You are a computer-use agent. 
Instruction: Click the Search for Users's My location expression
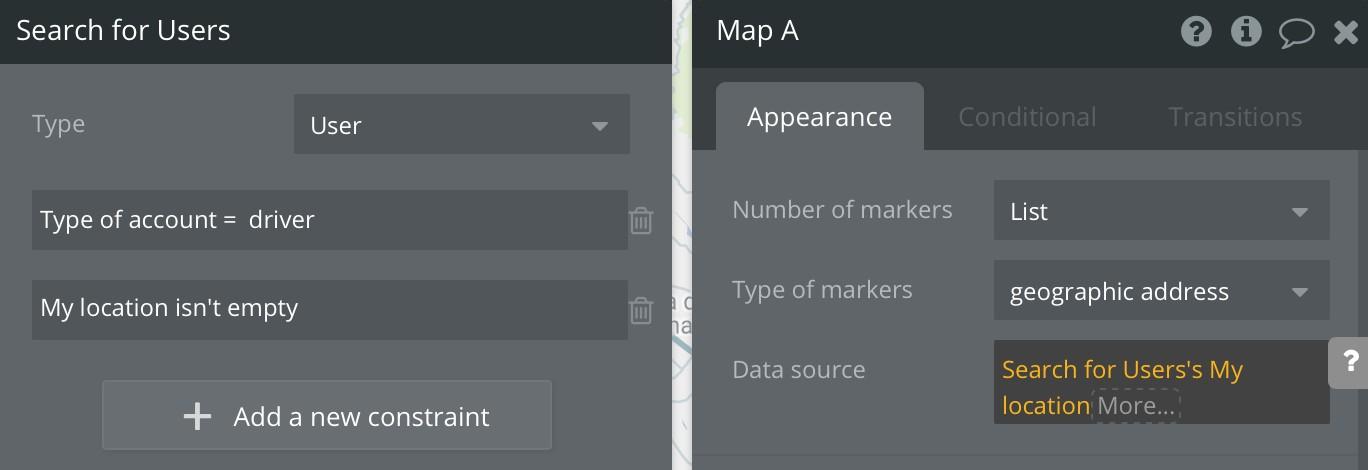(1122, 387)
